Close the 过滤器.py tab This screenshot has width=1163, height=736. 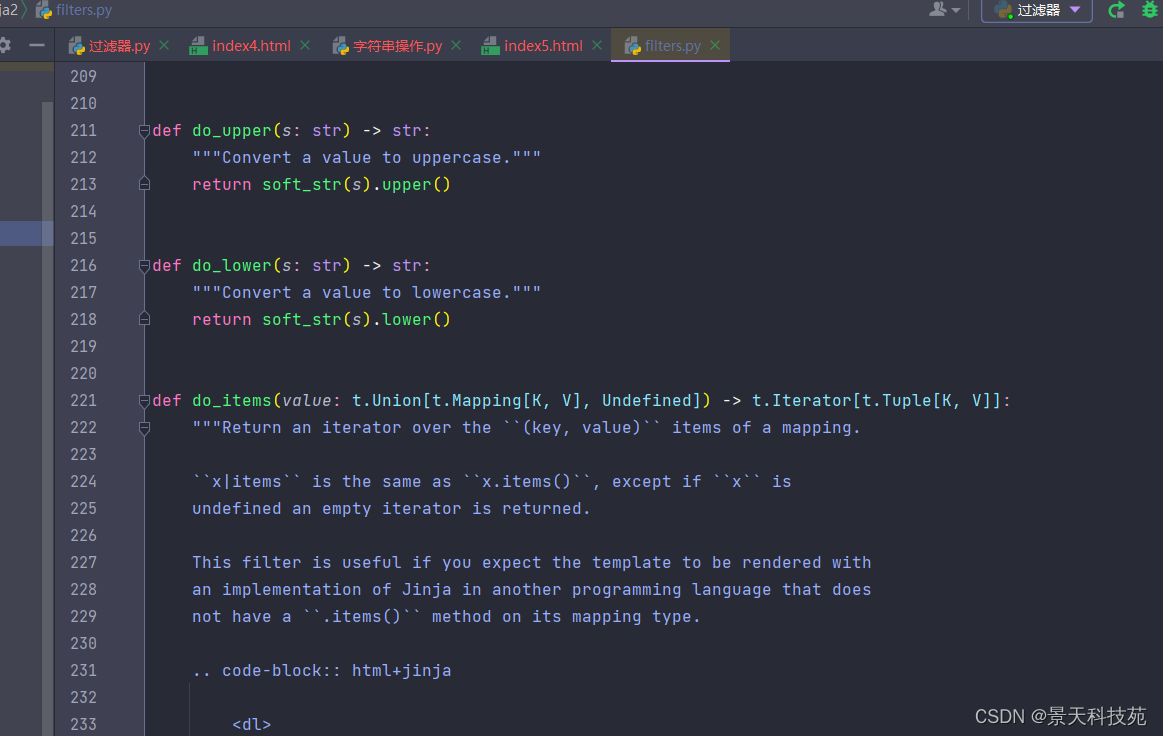click(165, 46)
